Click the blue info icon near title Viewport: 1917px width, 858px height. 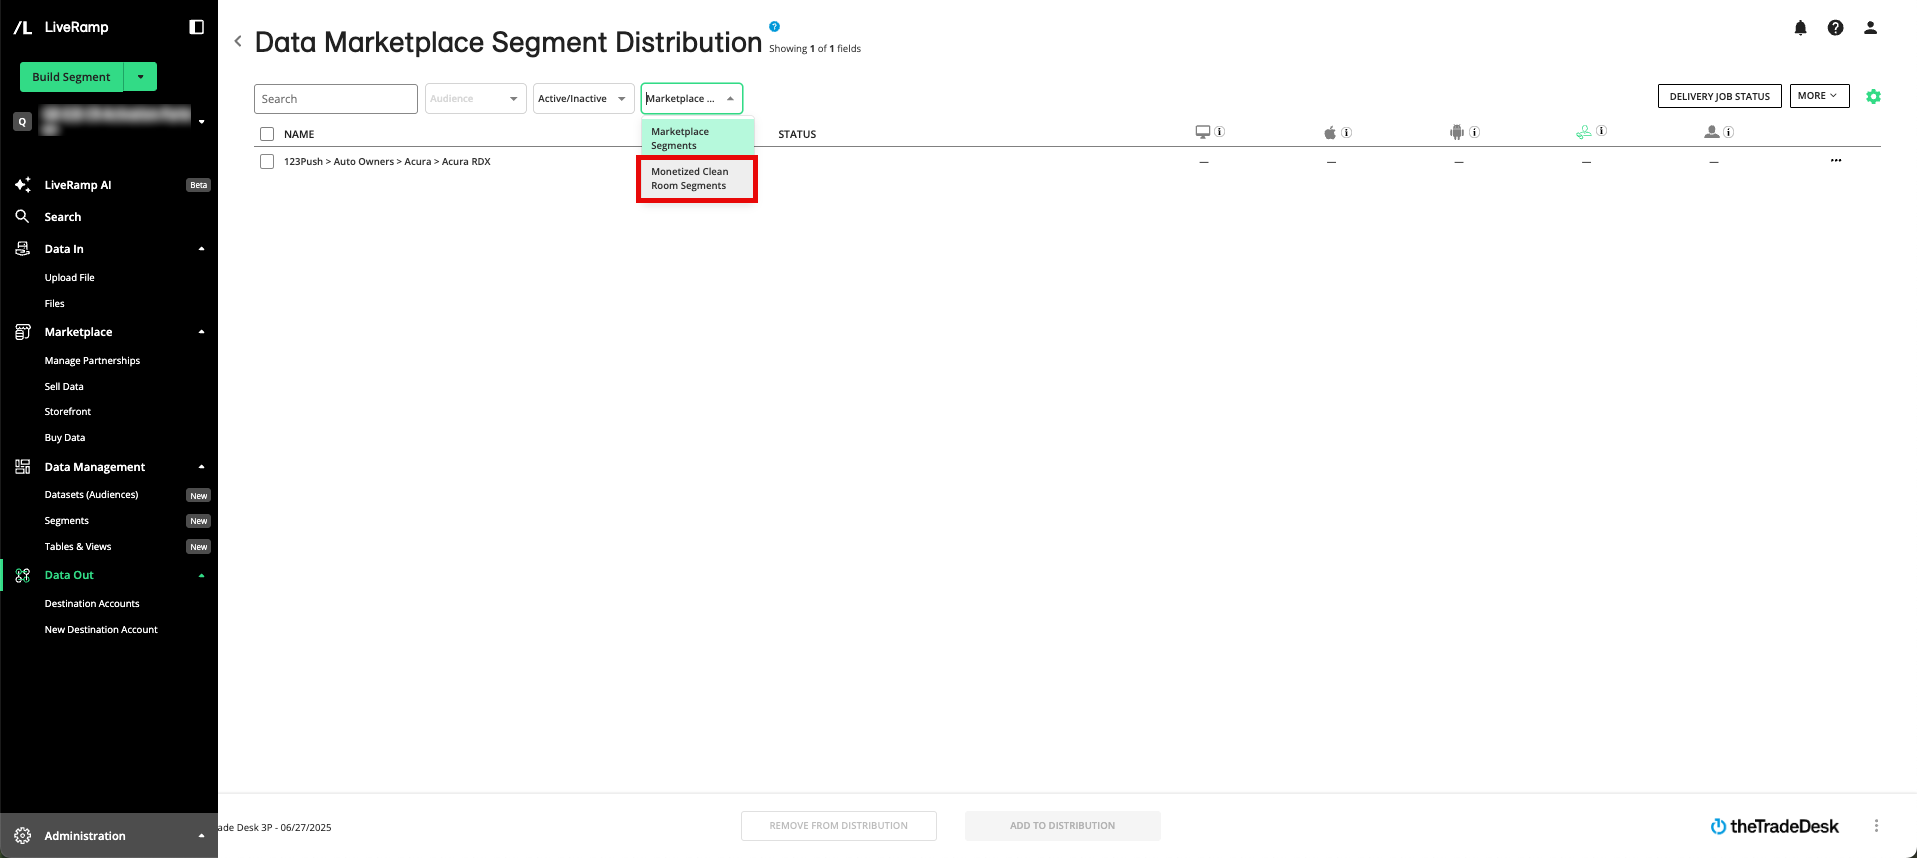[x=774, y=27]
